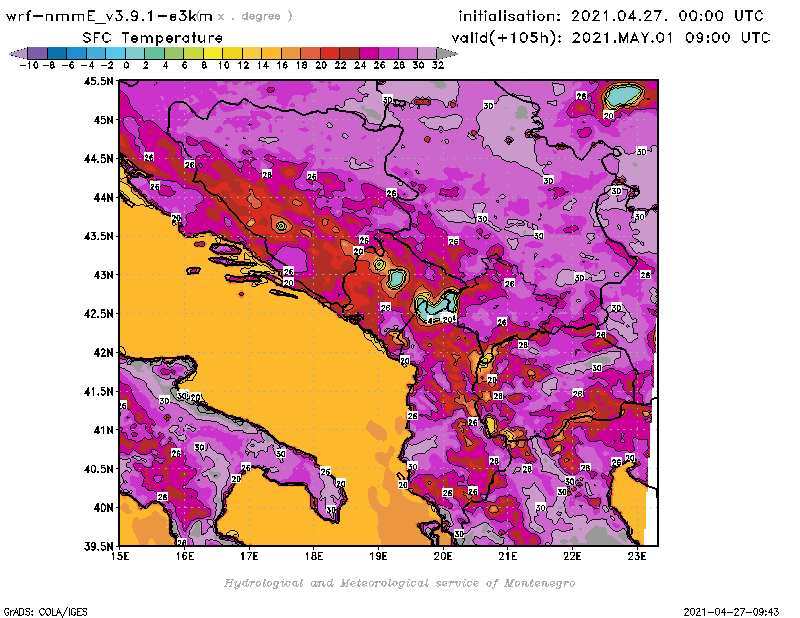
Task: Click the legend value '0'
Action: (126, 66)
